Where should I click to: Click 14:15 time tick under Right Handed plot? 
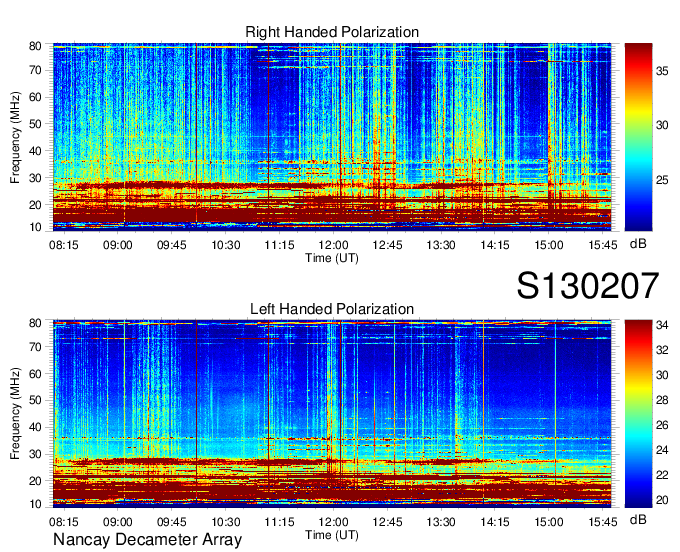(x=495, y=245)
